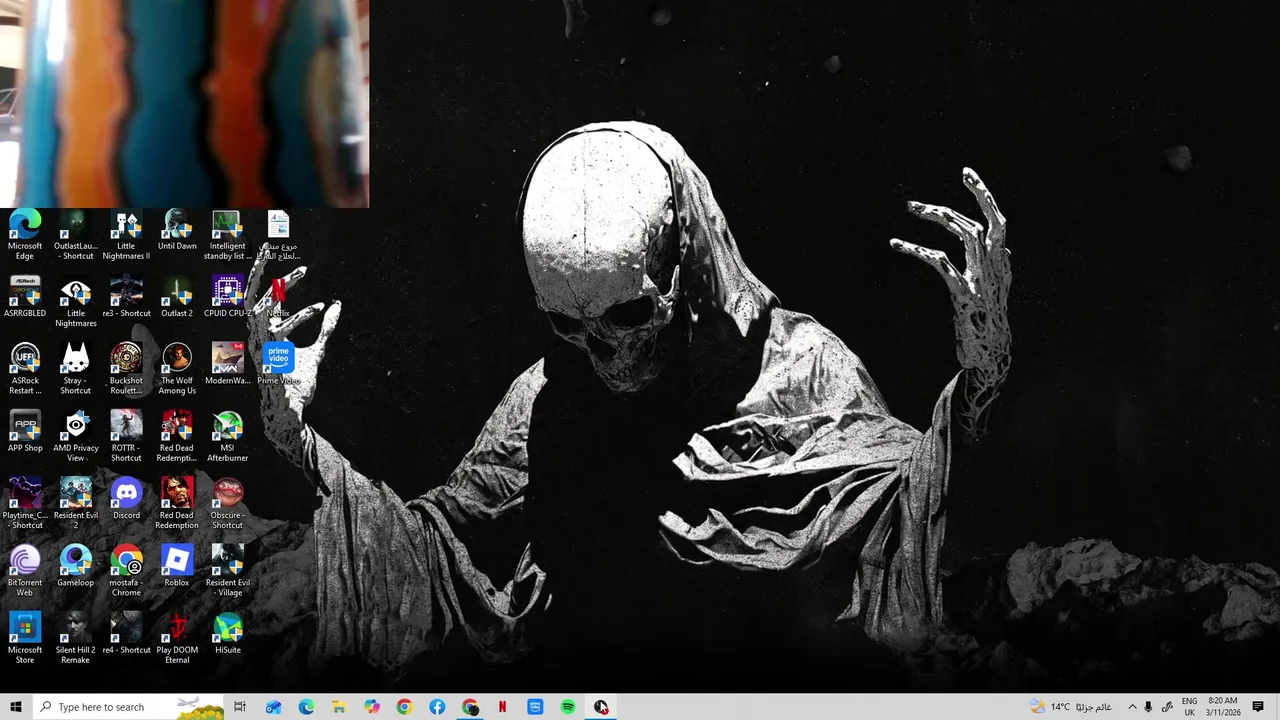Select the Arabic-named text document icon
Image resolution: width=1280 pixels, height=720 pixels.
278,235
